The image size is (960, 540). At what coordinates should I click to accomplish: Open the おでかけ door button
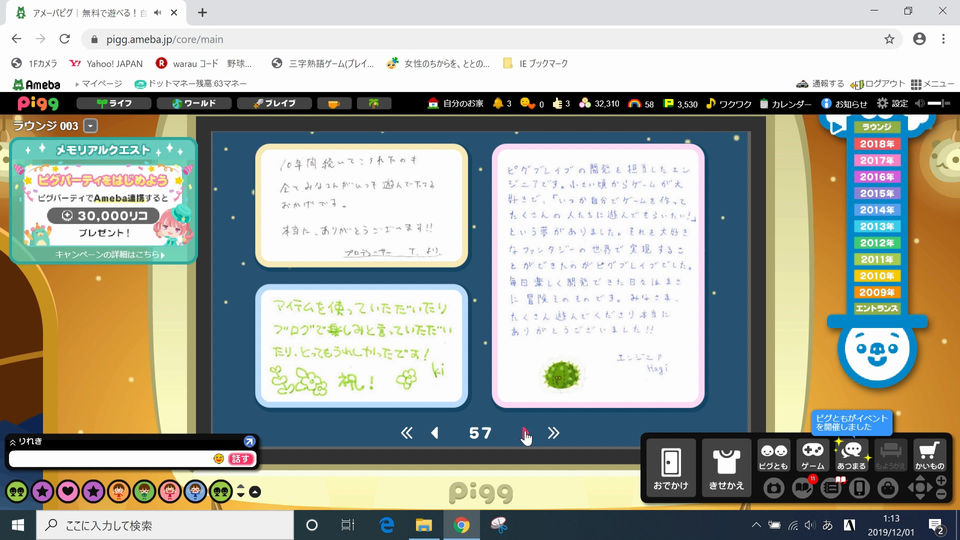click(x=671, y=467)
